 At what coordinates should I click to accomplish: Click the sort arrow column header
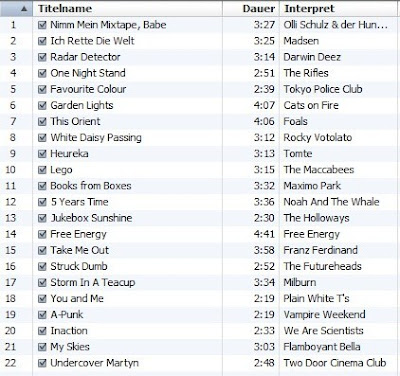point(16,9)
